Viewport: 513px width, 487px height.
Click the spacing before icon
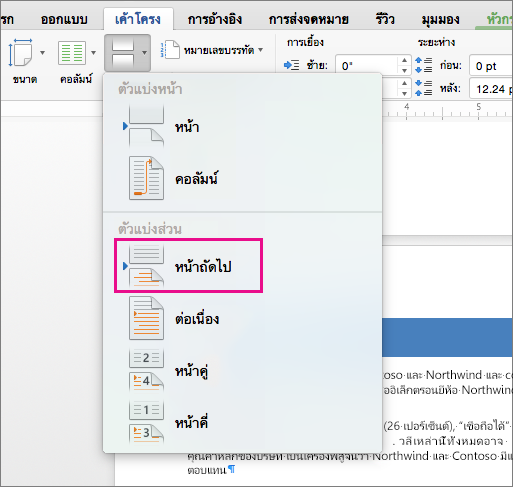click(x=423, y=65)
